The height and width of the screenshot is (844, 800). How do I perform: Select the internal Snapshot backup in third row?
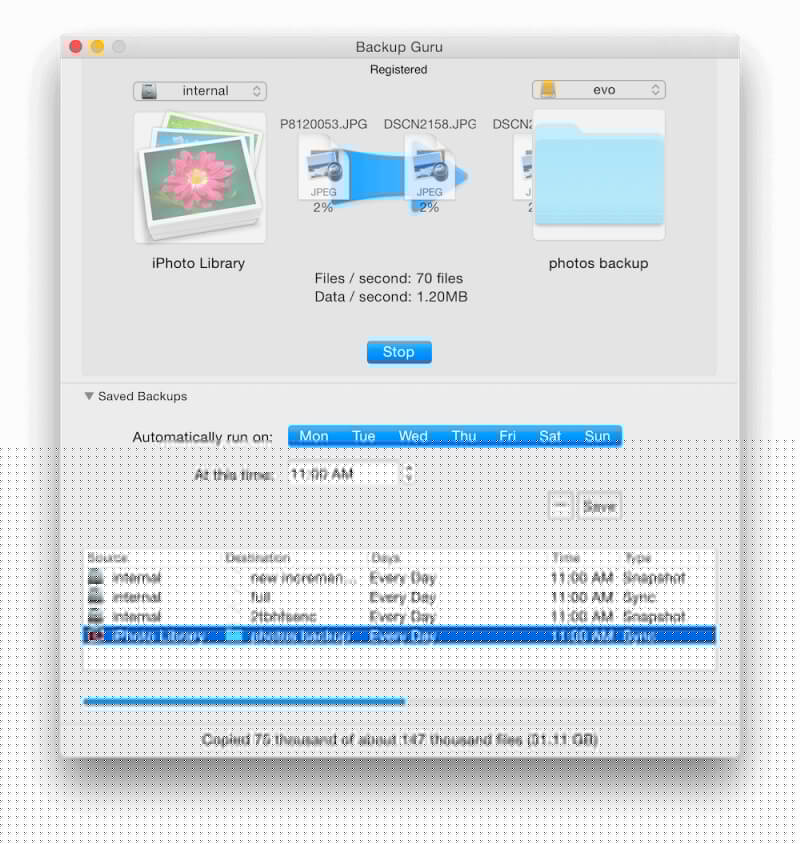click(x=399, y=616)
